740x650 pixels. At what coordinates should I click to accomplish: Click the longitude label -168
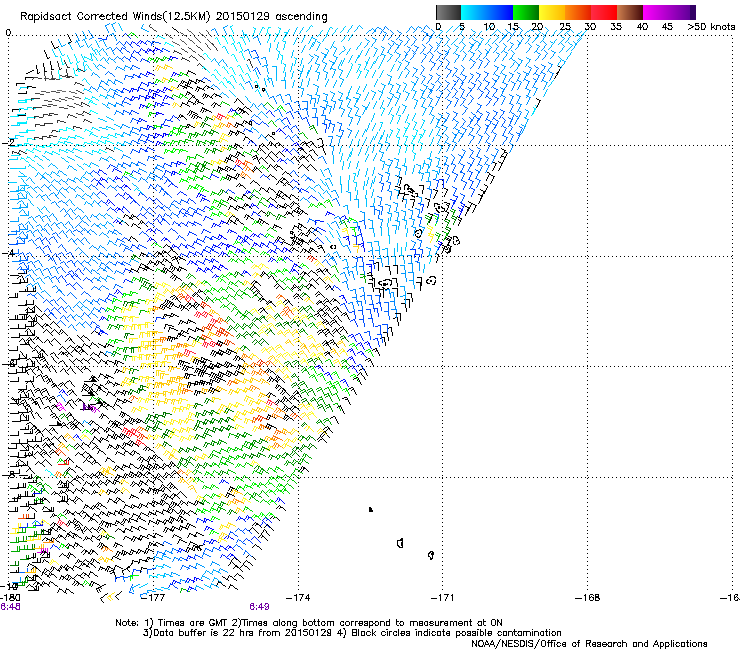[x=588, y=598]
